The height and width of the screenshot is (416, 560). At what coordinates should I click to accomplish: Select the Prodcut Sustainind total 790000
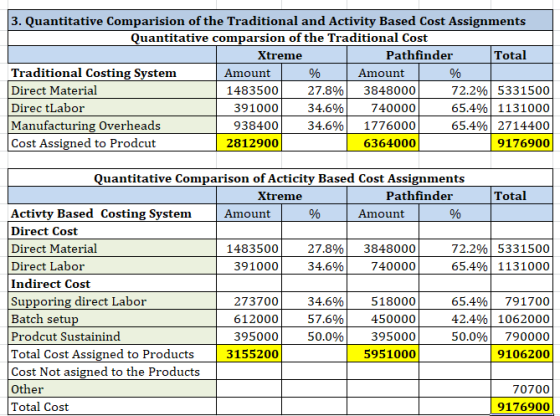pyautogui.click(x=522, y=336)
